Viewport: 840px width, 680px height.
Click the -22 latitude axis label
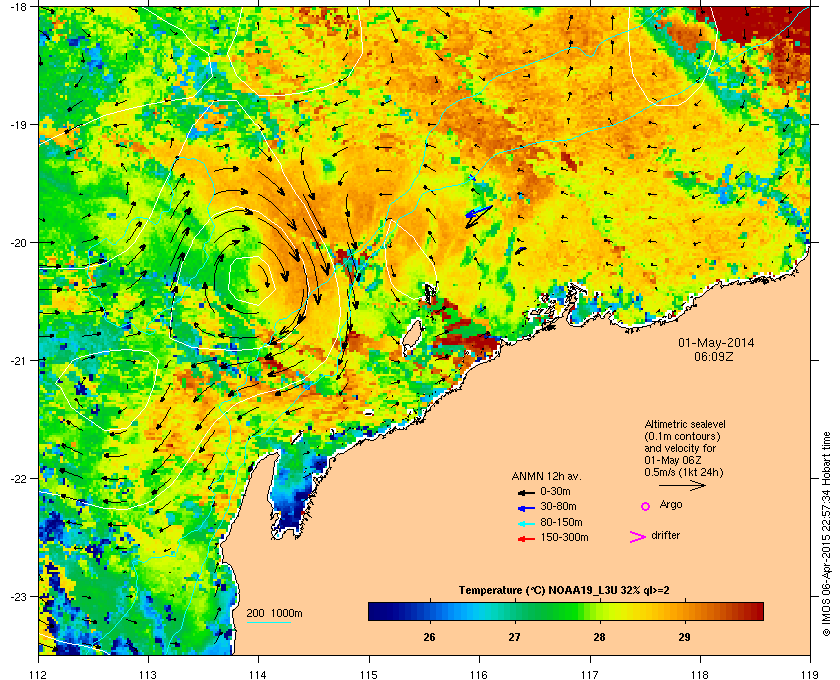coord(18,478)
